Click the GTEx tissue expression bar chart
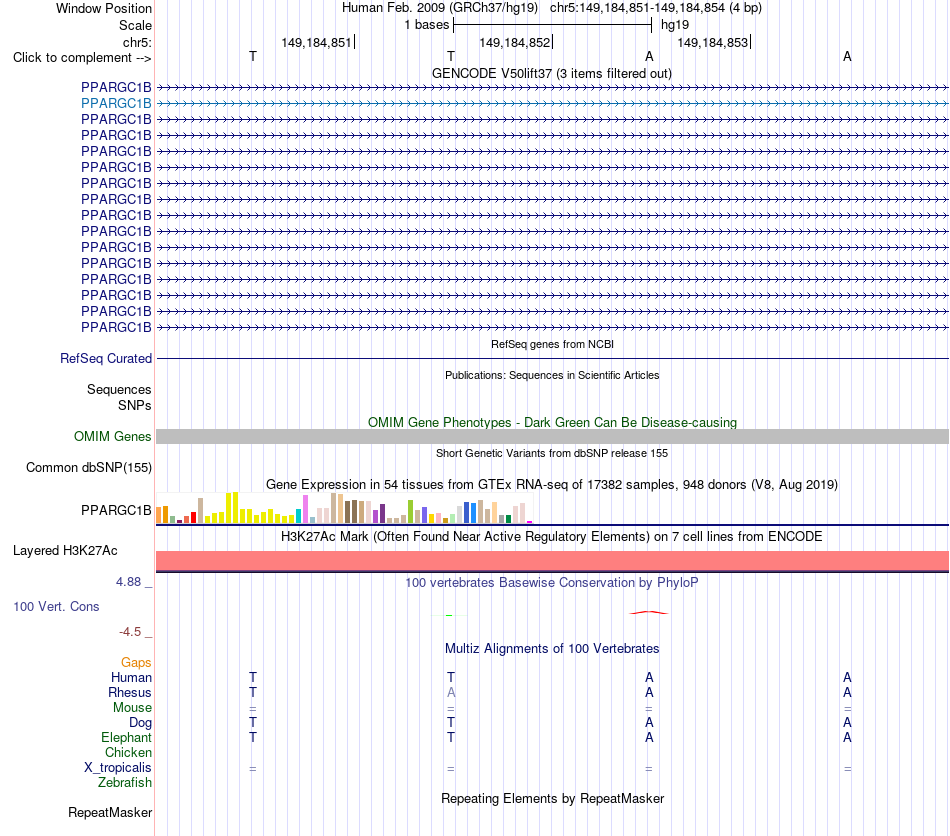 [344, 508]
